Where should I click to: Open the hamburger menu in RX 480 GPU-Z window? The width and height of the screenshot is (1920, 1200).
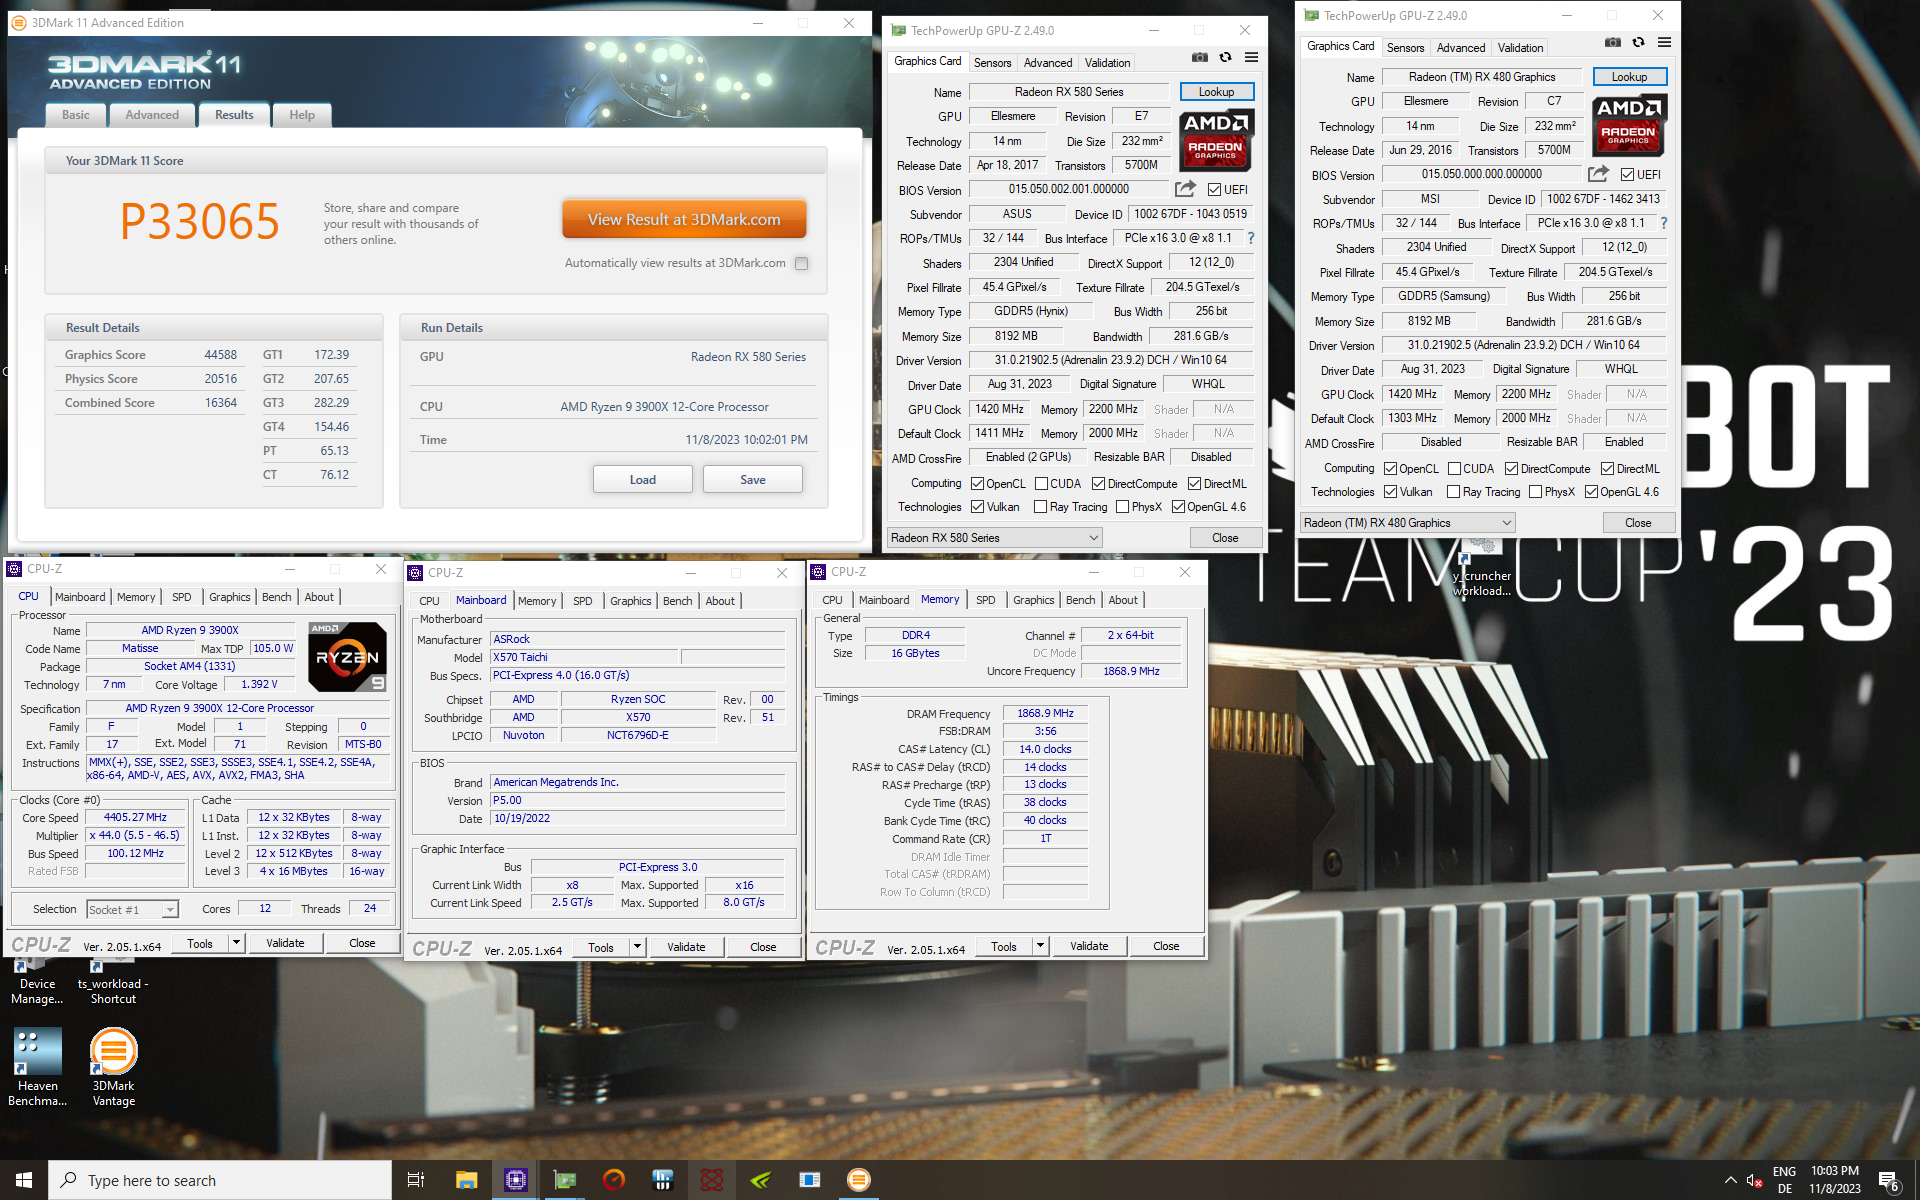pyautogui.click(x=1664, y=43)
